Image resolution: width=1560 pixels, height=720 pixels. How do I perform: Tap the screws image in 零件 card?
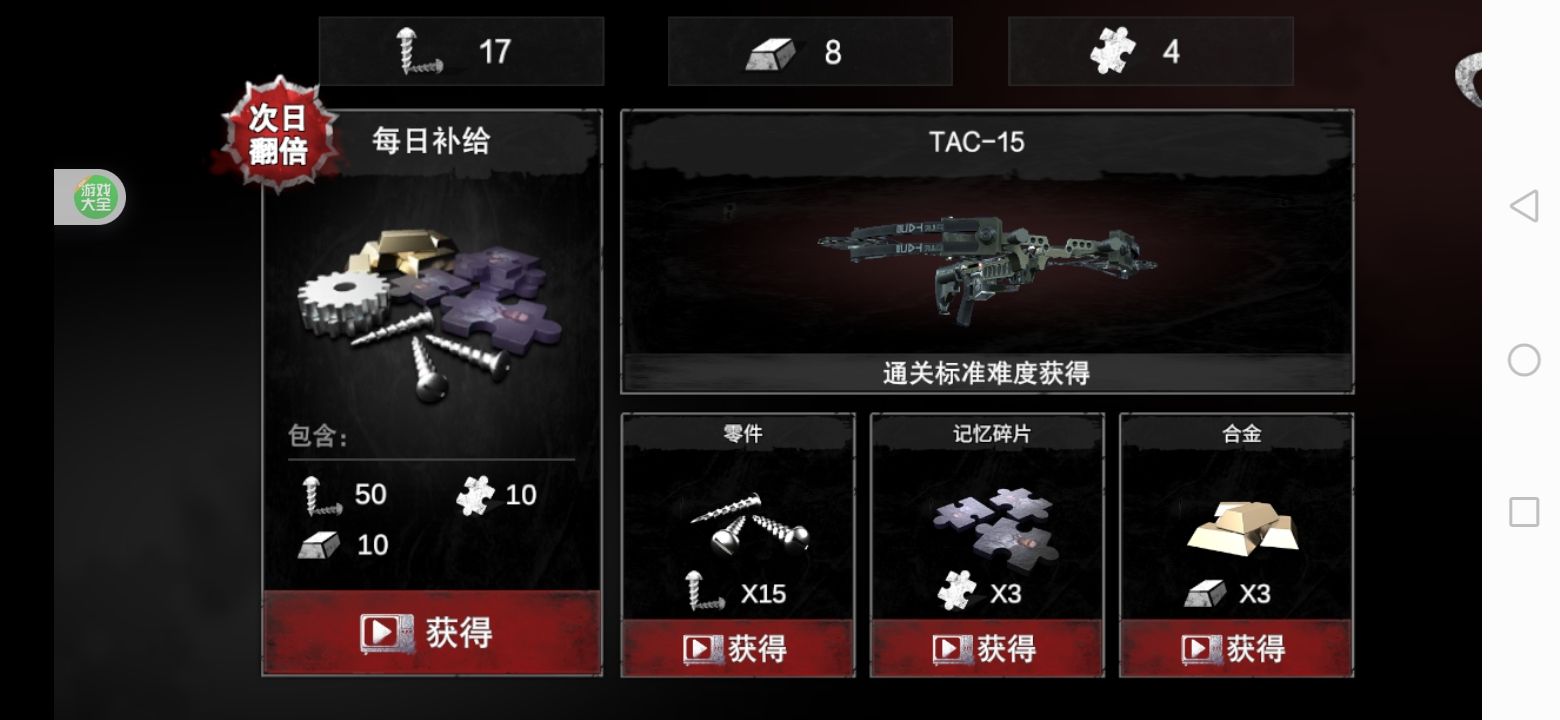point(748,524)
